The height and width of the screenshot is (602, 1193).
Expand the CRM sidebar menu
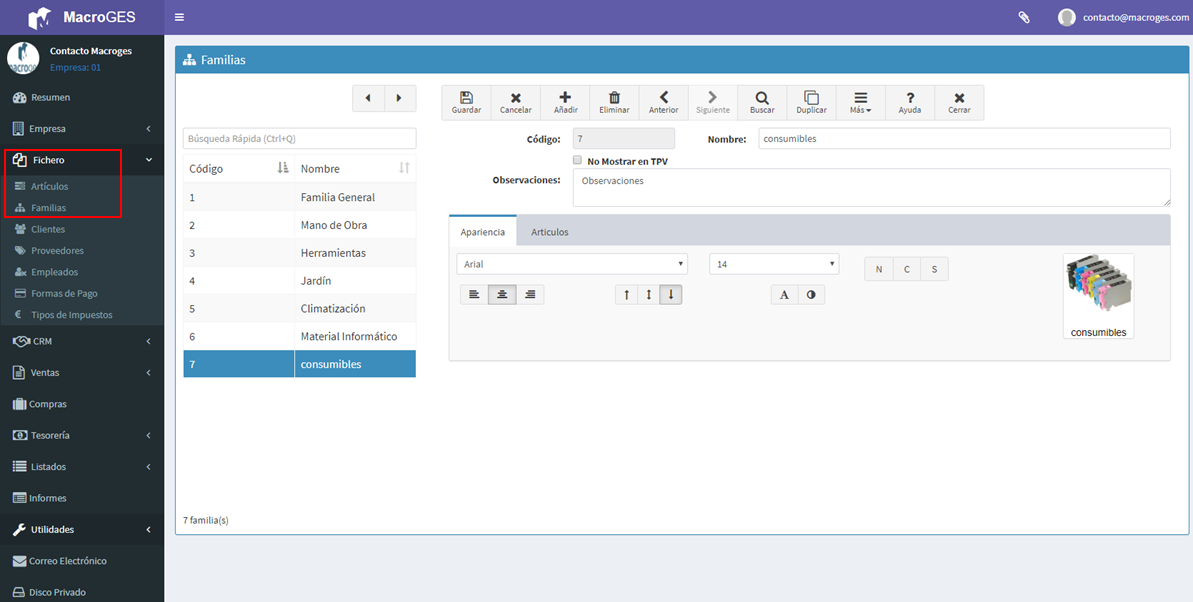coord(81,342)
